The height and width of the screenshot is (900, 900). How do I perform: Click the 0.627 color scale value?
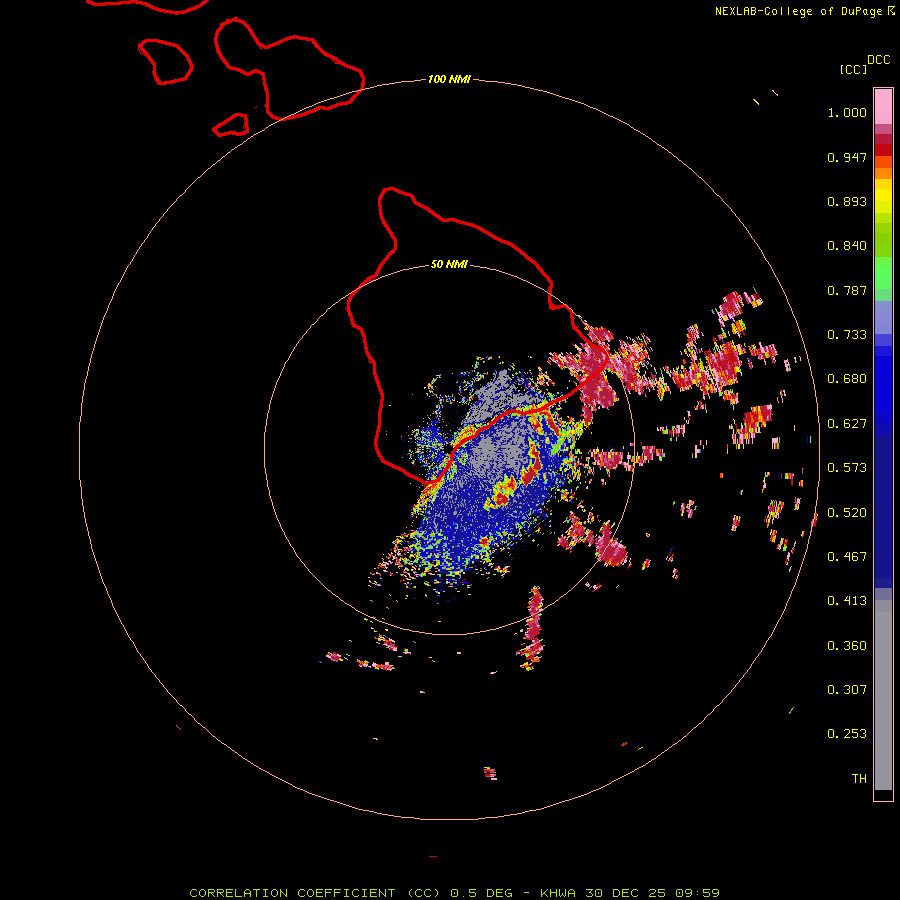pos(847,424)
